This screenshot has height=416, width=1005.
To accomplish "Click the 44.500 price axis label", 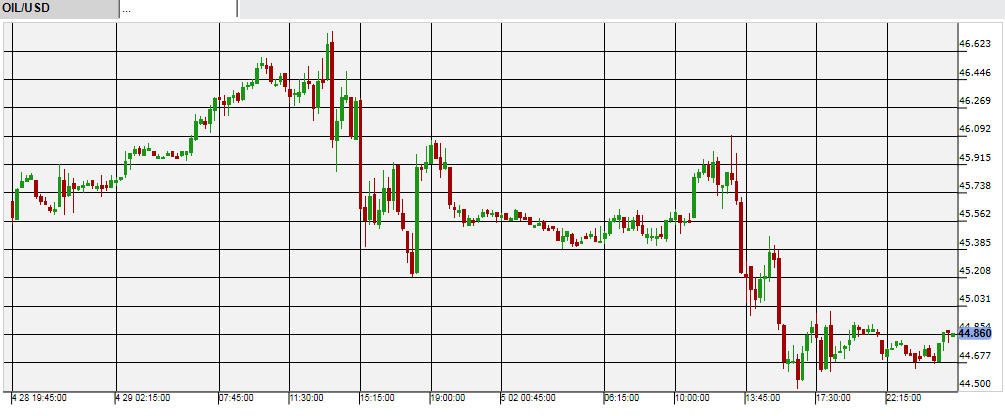I will [x=974, y=384].
